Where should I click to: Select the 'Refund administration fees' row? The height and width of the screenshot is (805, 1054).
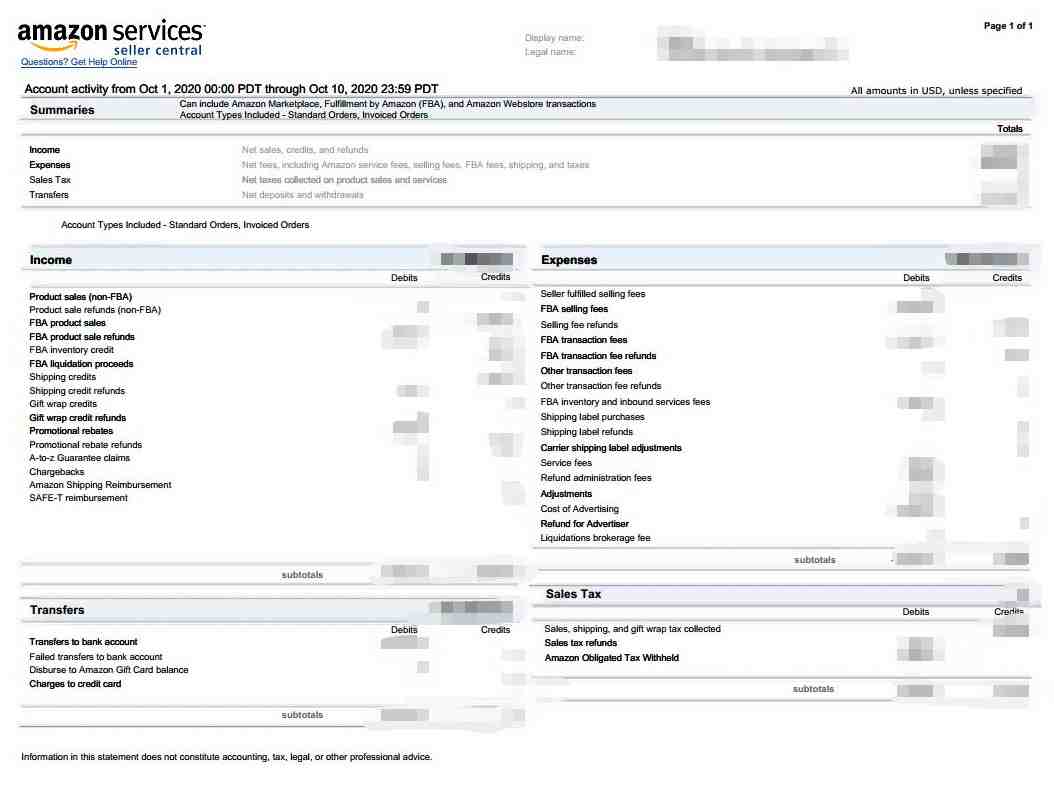point(596,478)
